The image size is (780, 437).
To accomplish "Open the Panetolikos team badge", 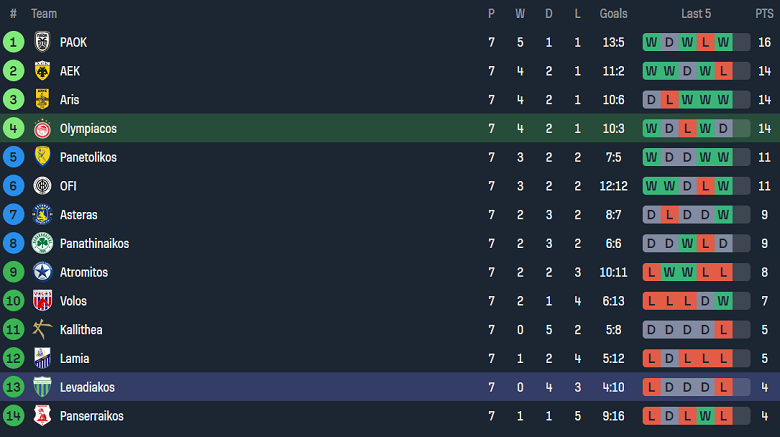I will pos(42,157).
